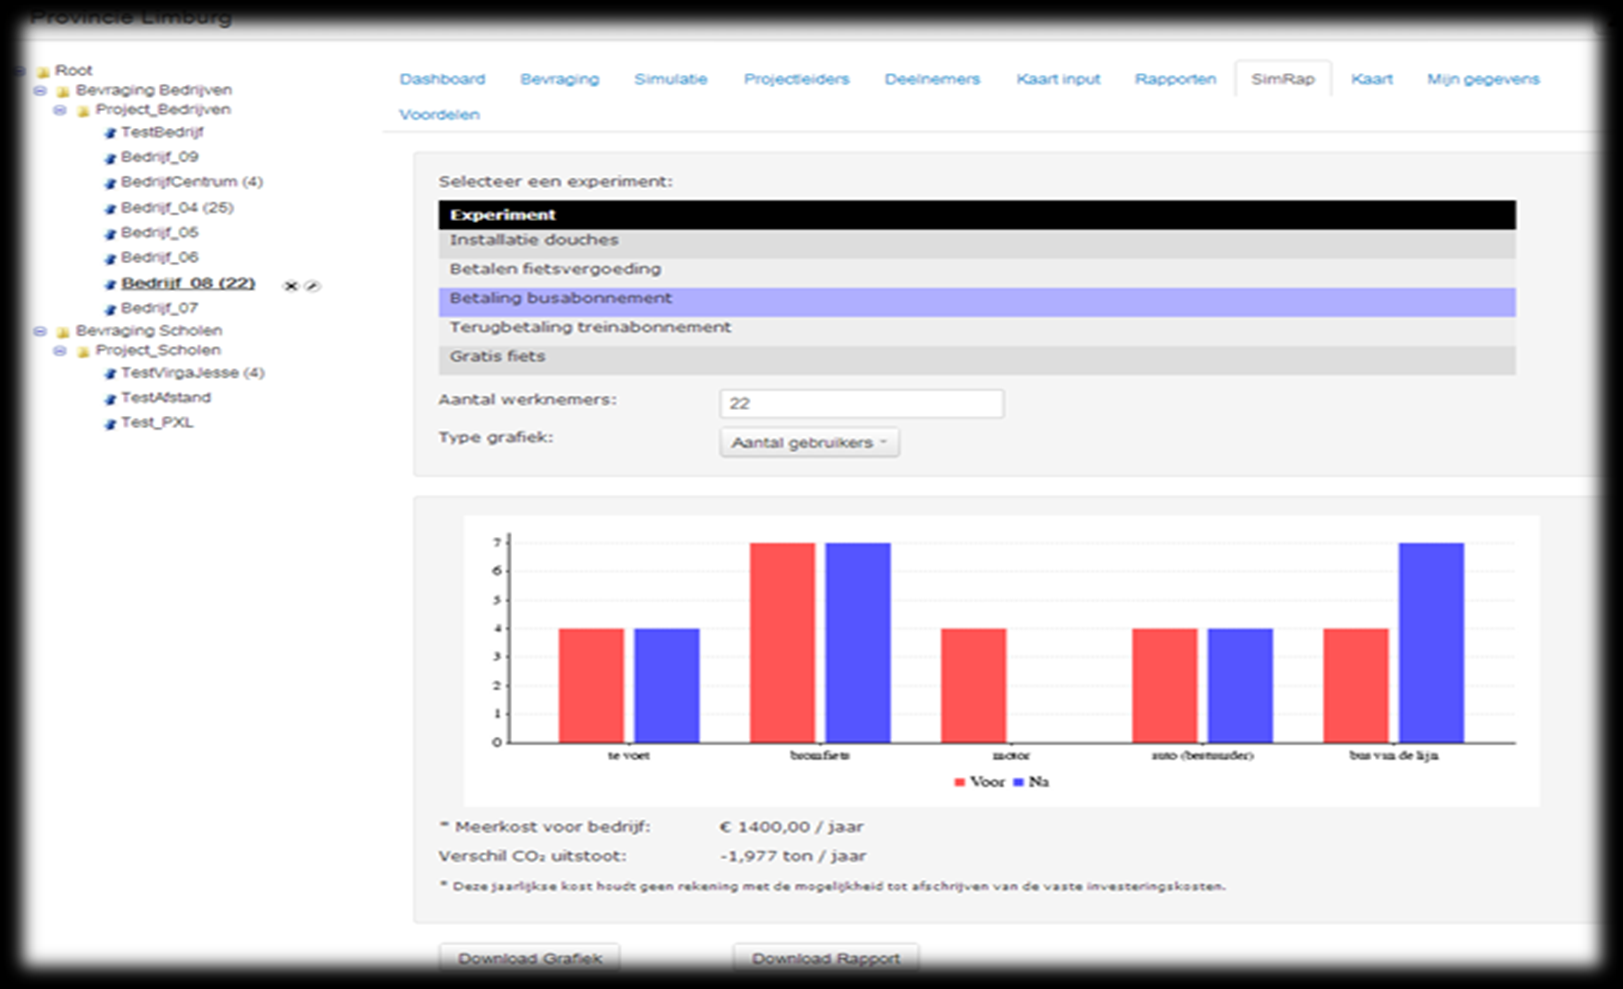Select TestAfstand in the tree
The height and width of the screenshot is (989, 1623).
tap(166, 398)
